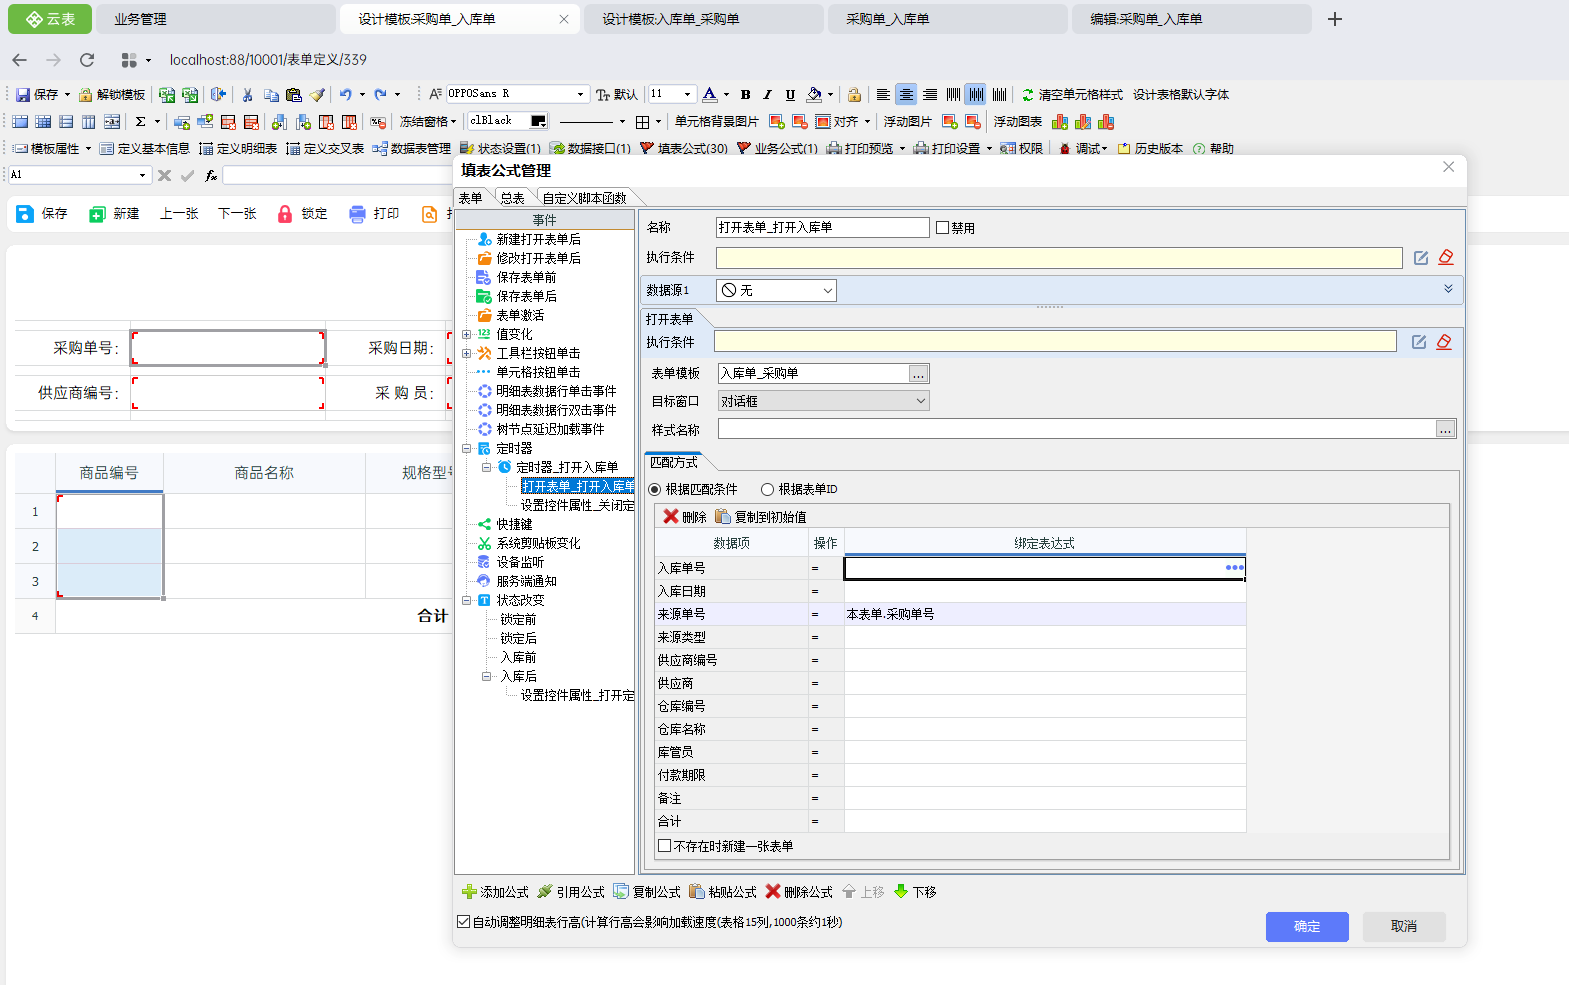Viewport: 1569px width, 985px height.
Task: Click the Print icon in form toolbar
Action: (x=358, y=214)
